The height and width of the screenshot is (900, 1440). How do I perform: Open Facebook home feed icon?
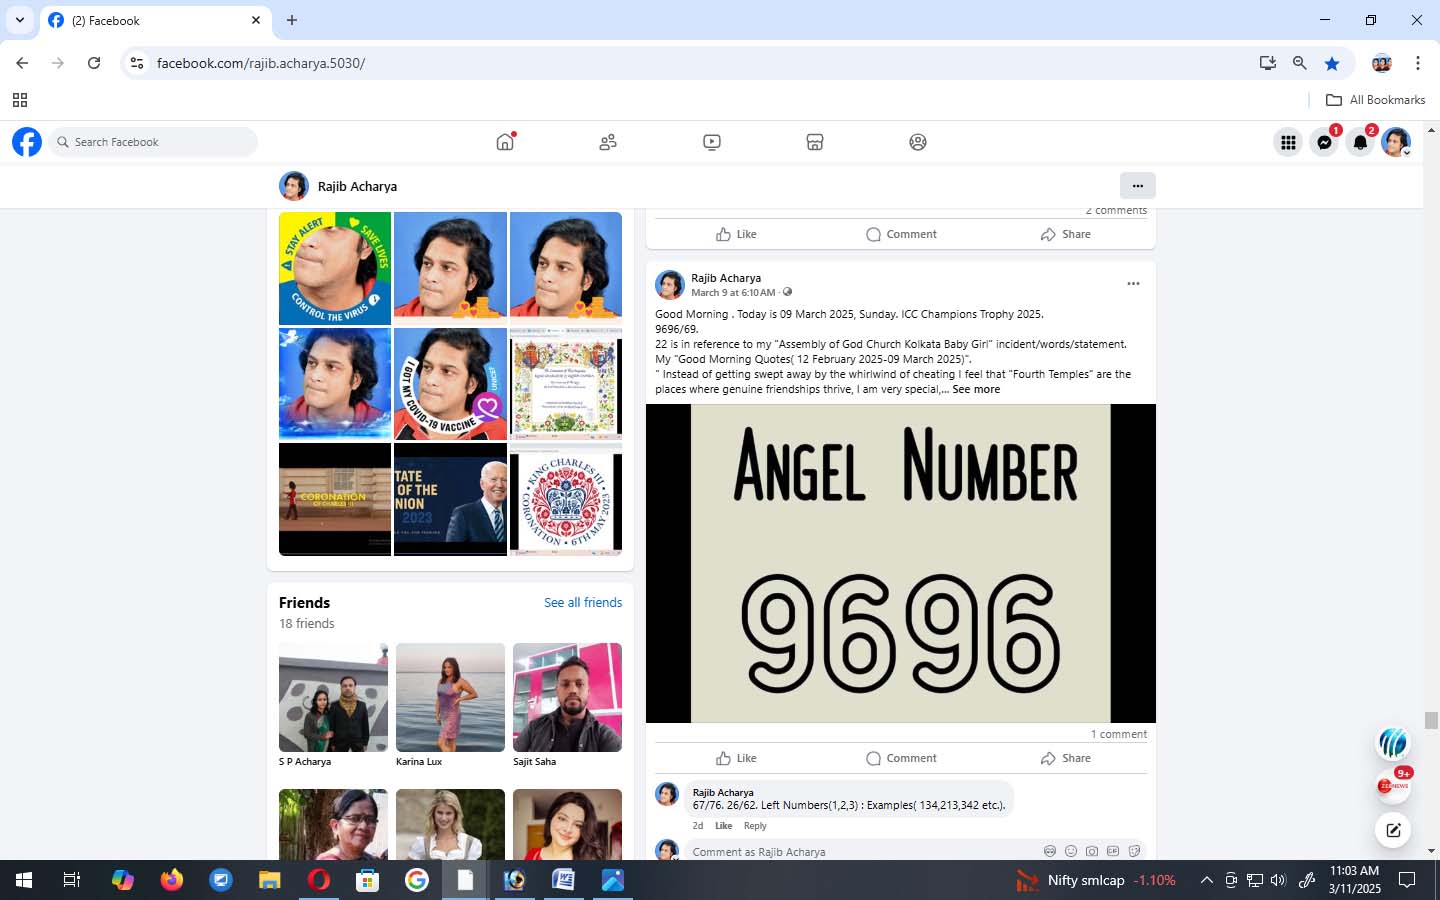(x=505, y=142)
